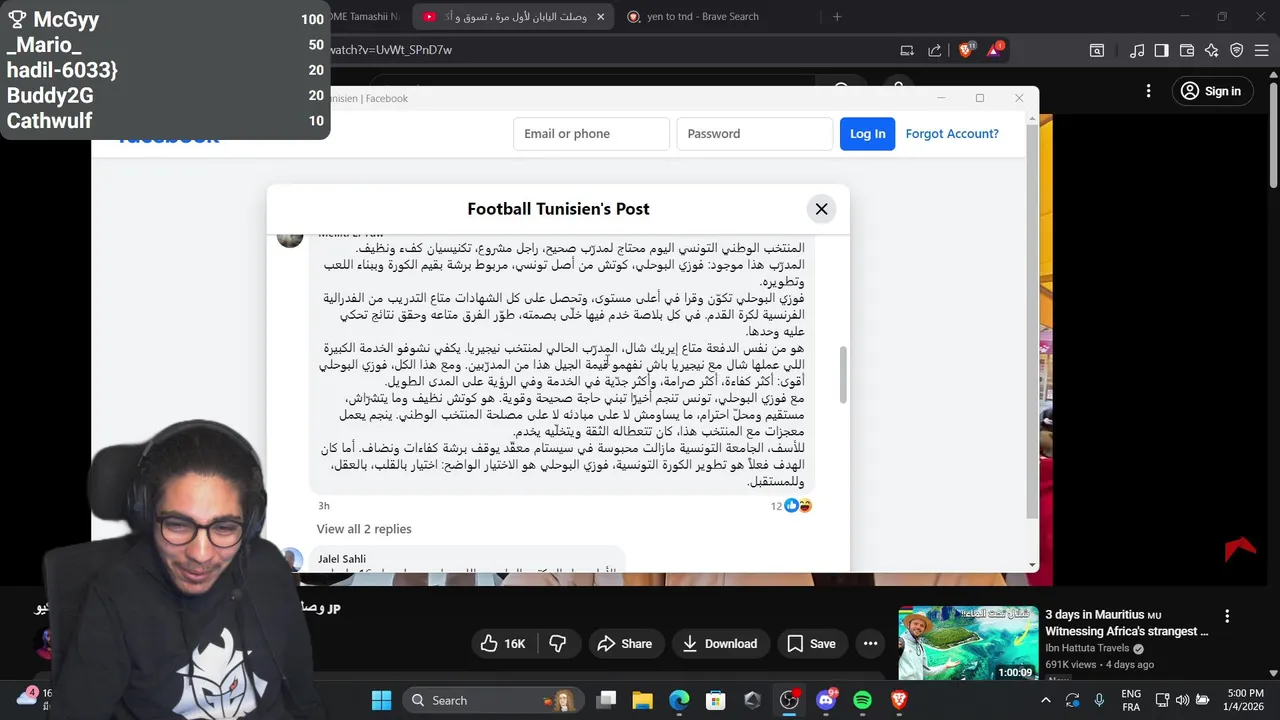Screen dimensions: 1280x720
Task: Open Microsoft Store from taskbar
Action: click(715, 700)
